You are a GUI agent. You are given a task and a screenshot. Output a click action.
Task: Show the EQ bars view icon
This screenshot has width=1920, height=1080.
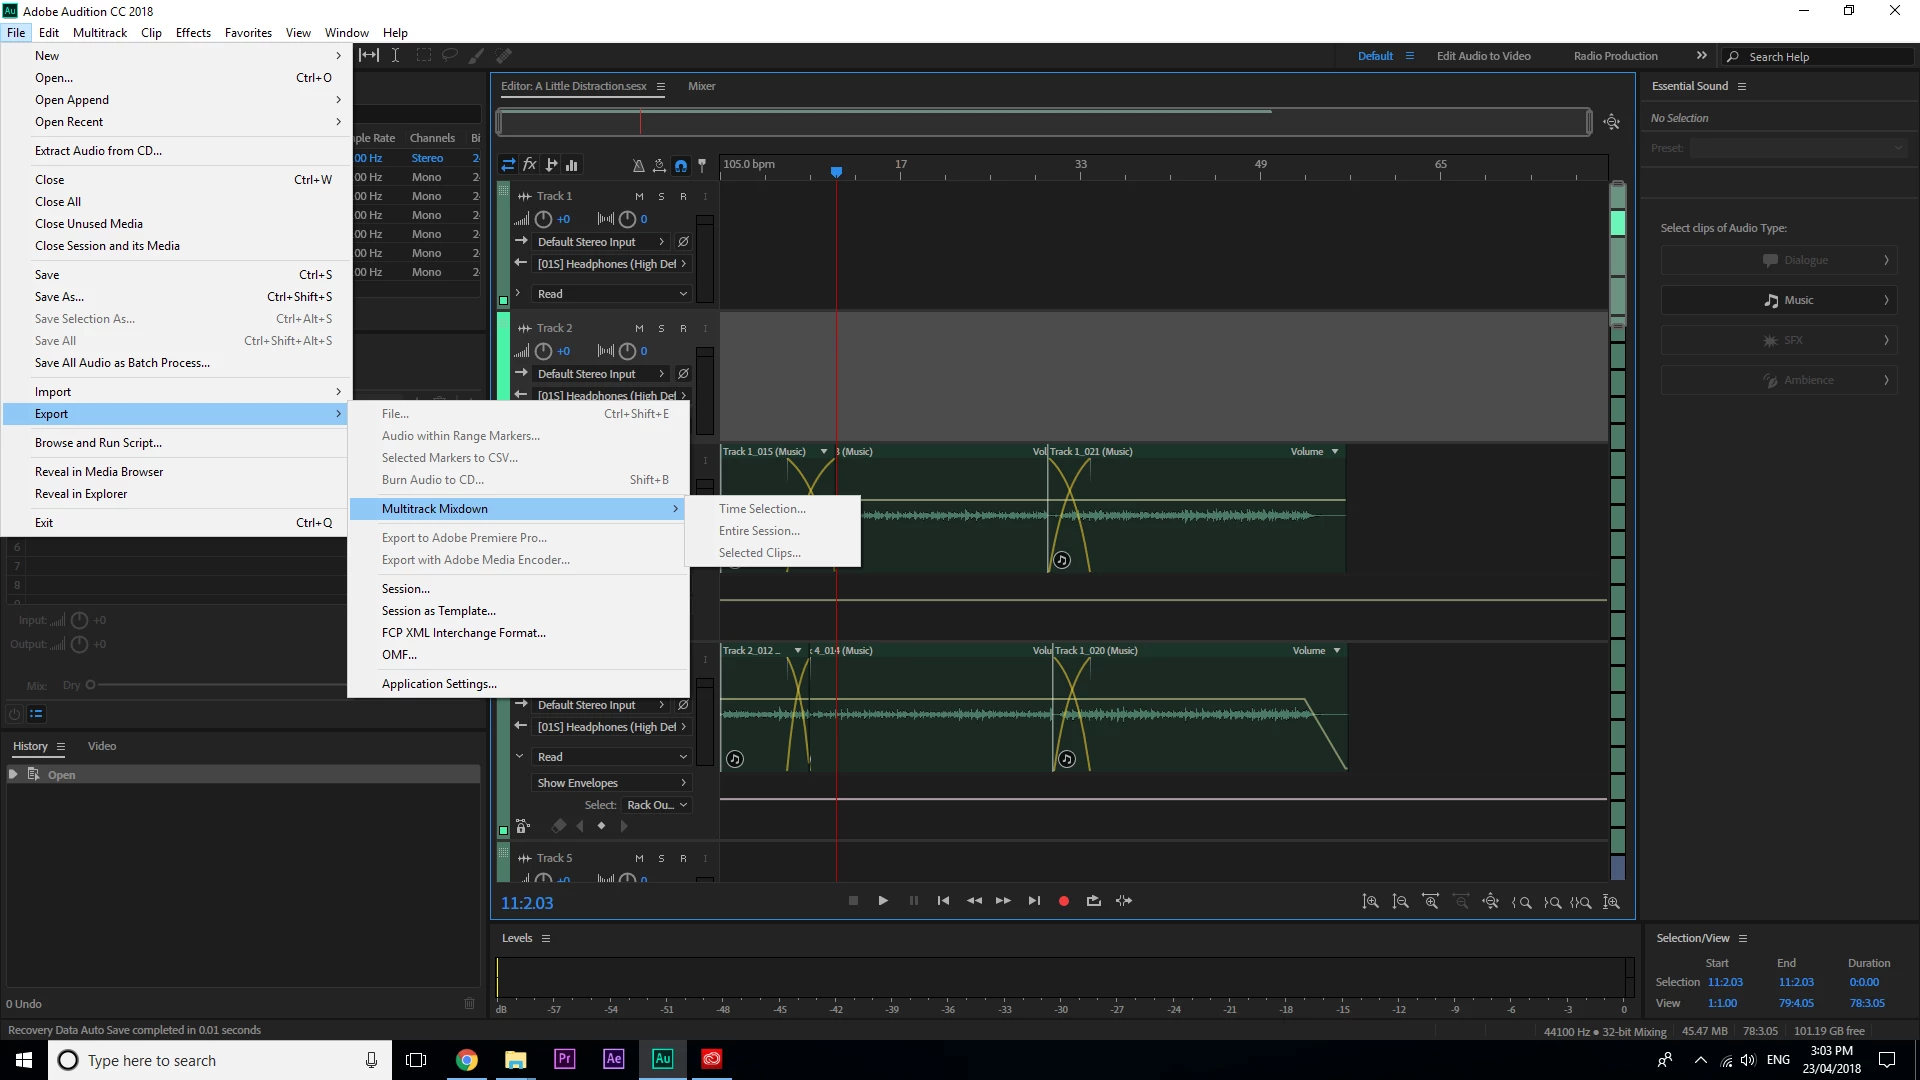pos(572,165)
